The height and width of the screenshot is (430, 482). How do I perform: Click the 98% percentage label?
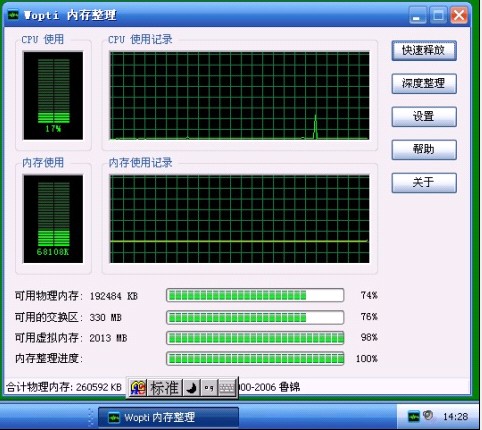(x=369, y=338)
